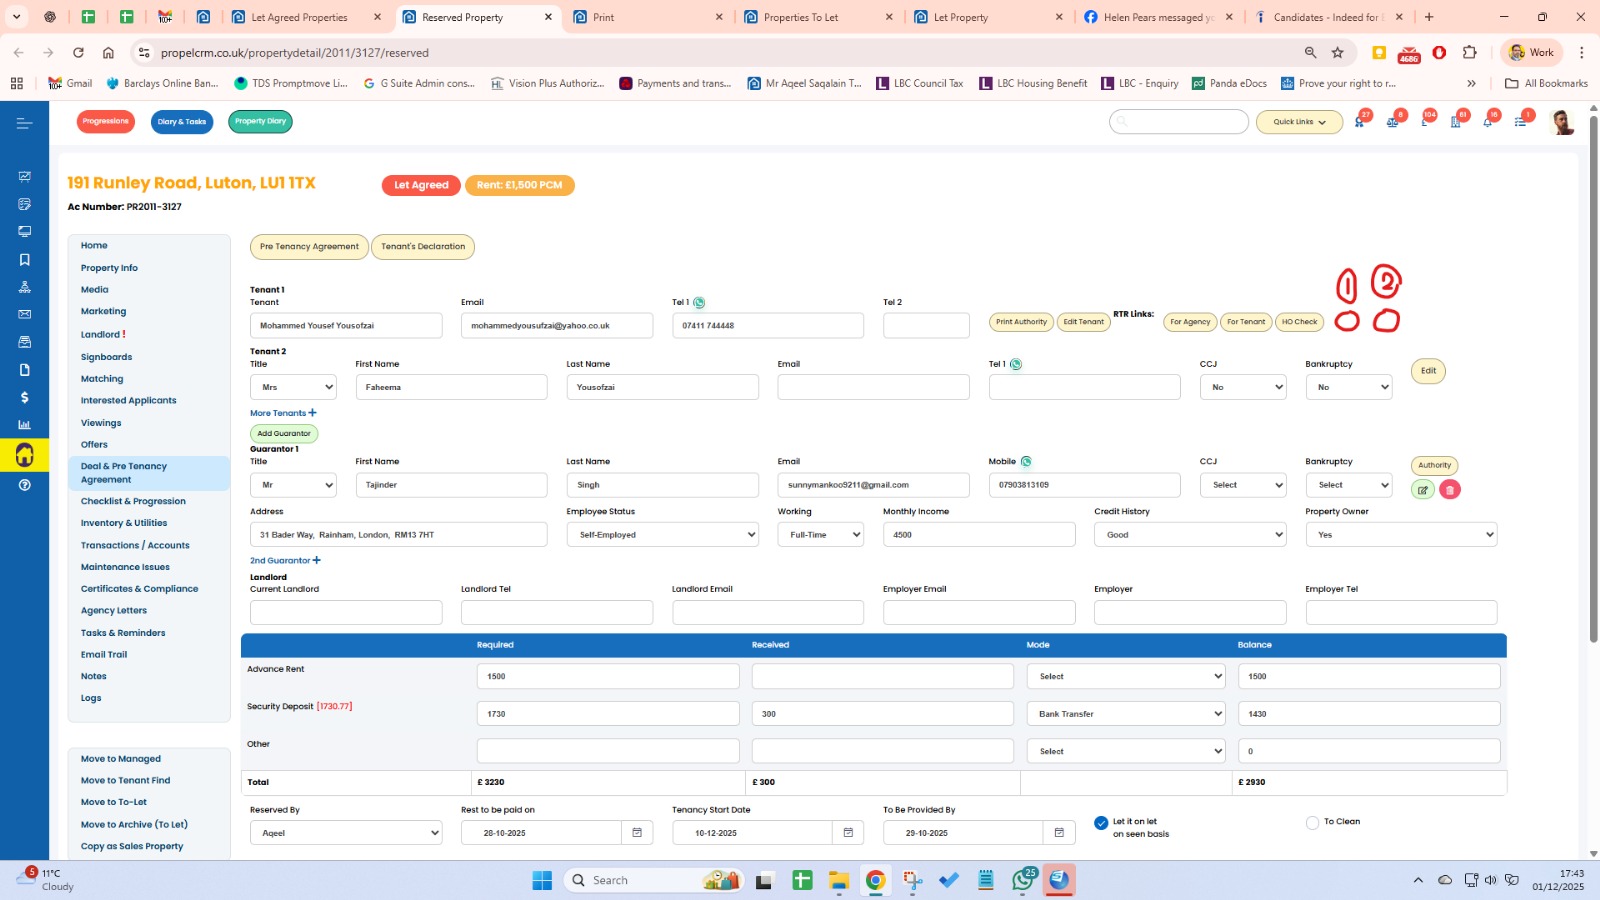
Task: Click the WhatsApp icon beside Tenant 1 Tel 1
Action: [699, 303]
